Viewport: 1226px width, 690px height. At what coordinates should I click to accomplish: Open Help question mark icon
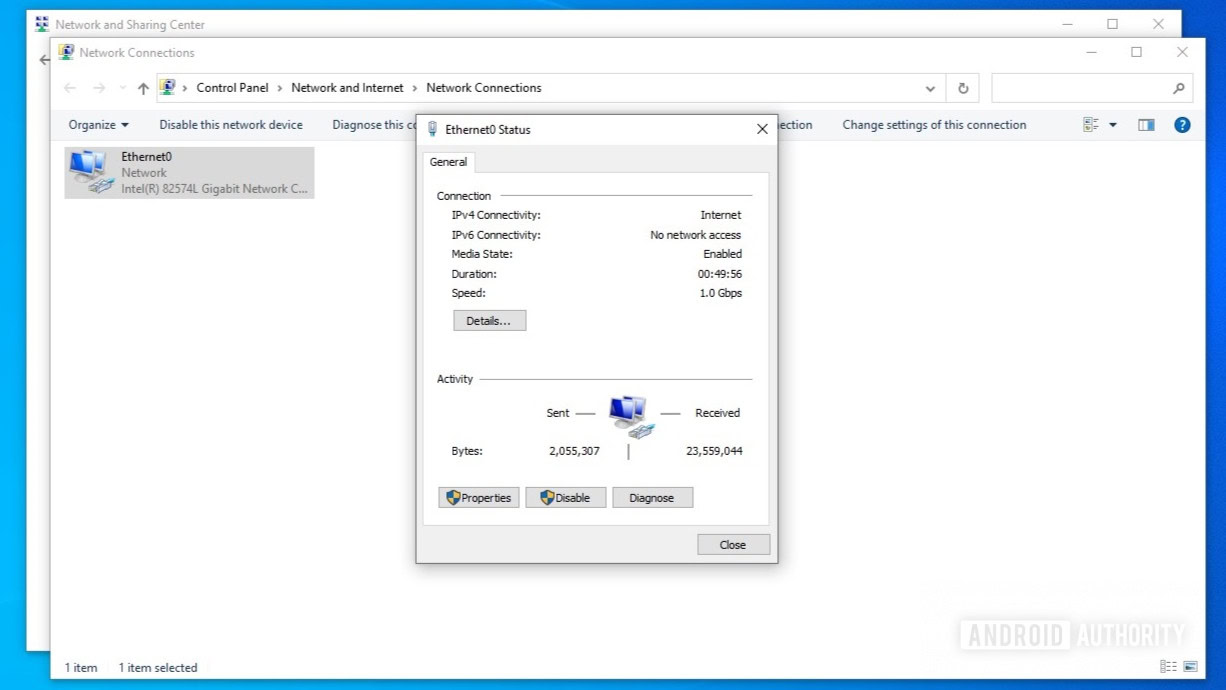click(x=1182, y=125)
